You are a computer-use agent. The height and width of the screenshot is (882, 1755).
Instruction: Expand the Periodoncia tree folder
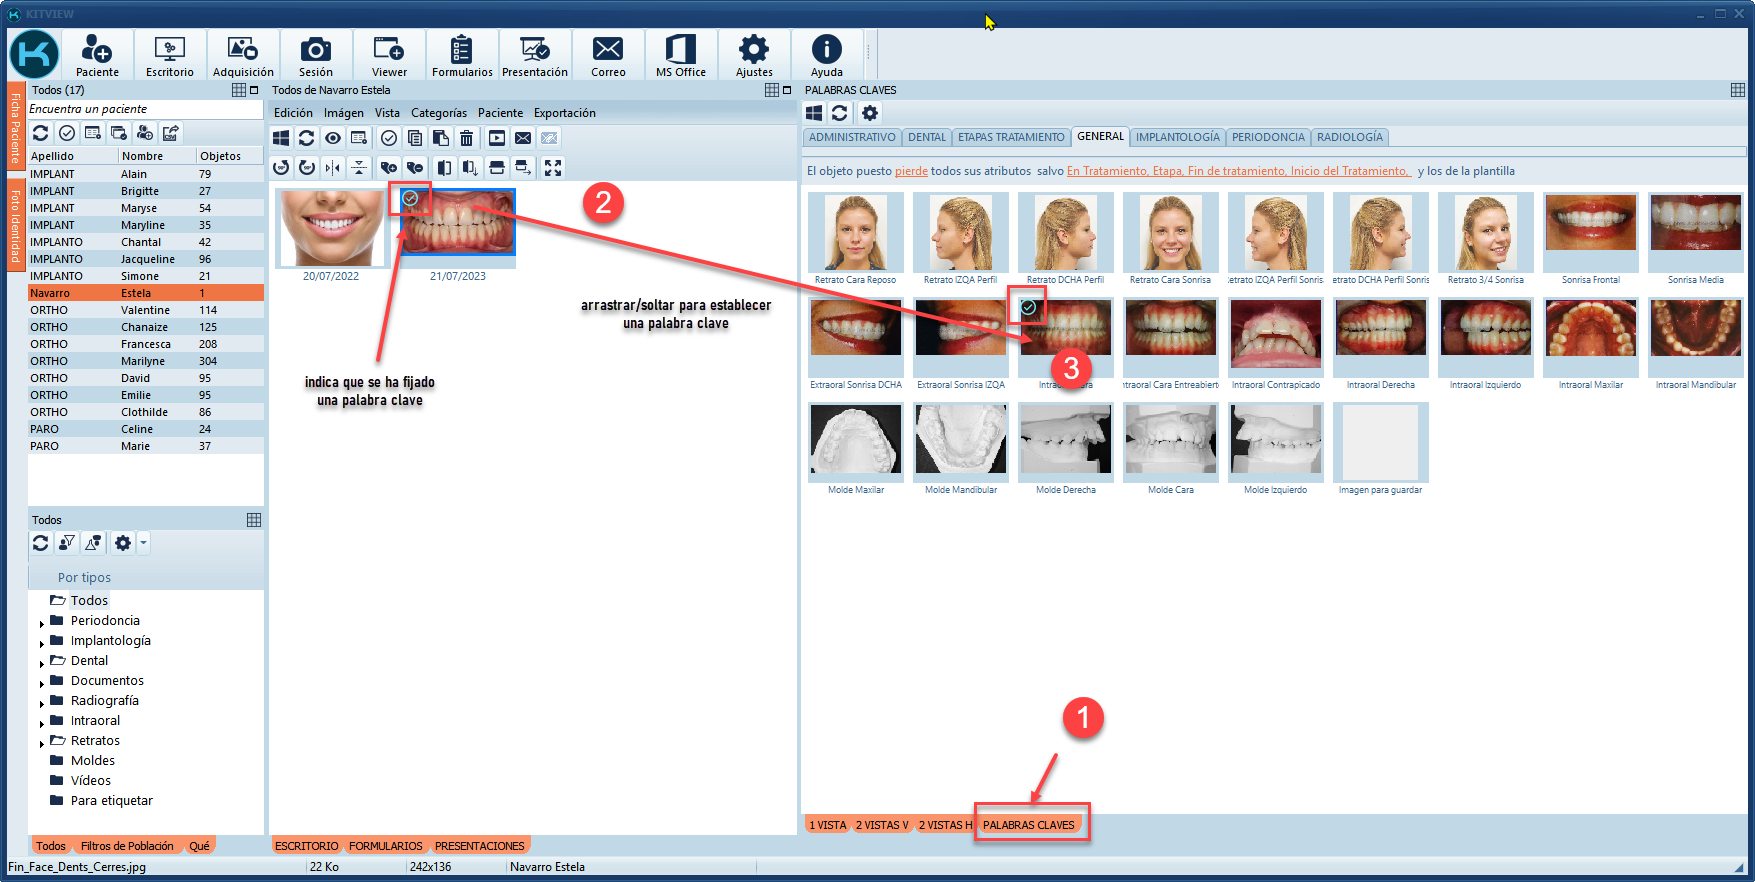[x=42, y=622]
